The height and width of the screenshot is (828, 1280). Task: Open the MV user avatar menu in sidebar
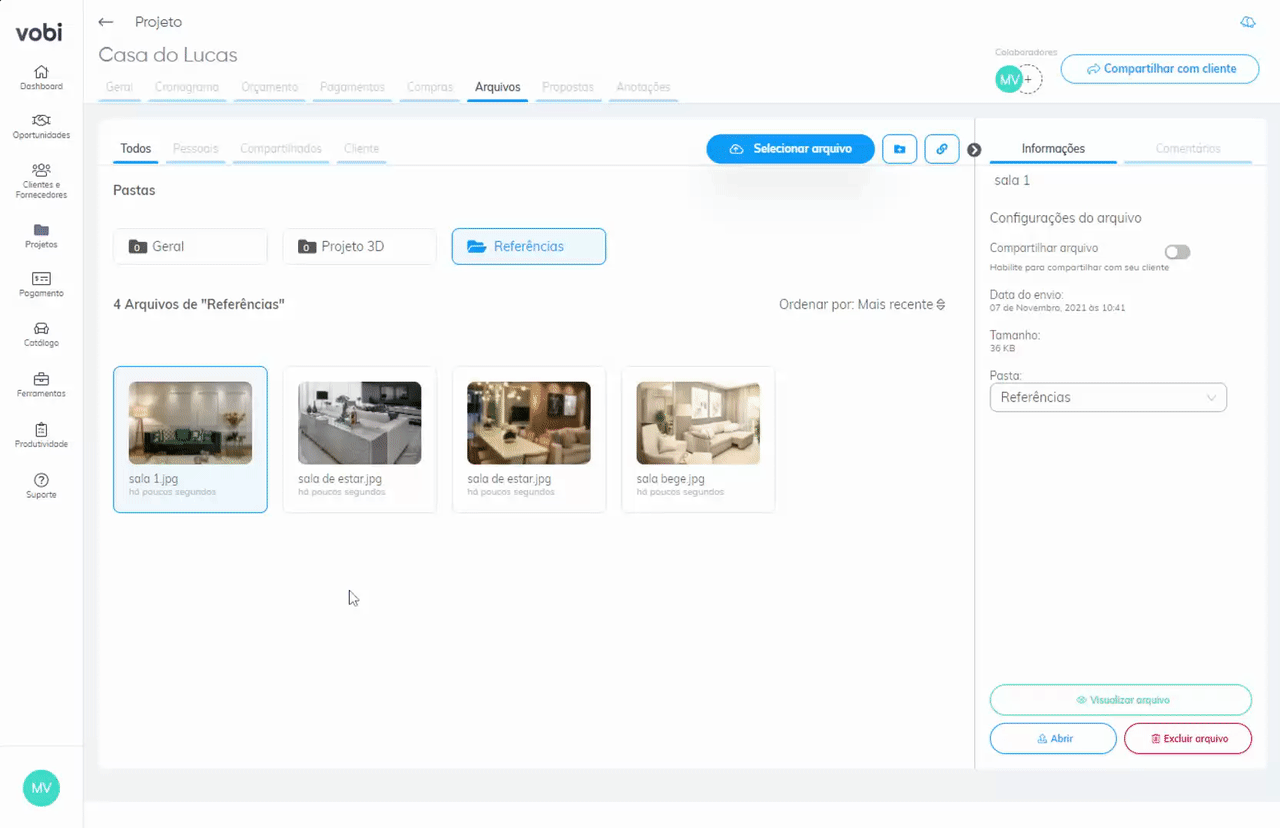[41, 788]
